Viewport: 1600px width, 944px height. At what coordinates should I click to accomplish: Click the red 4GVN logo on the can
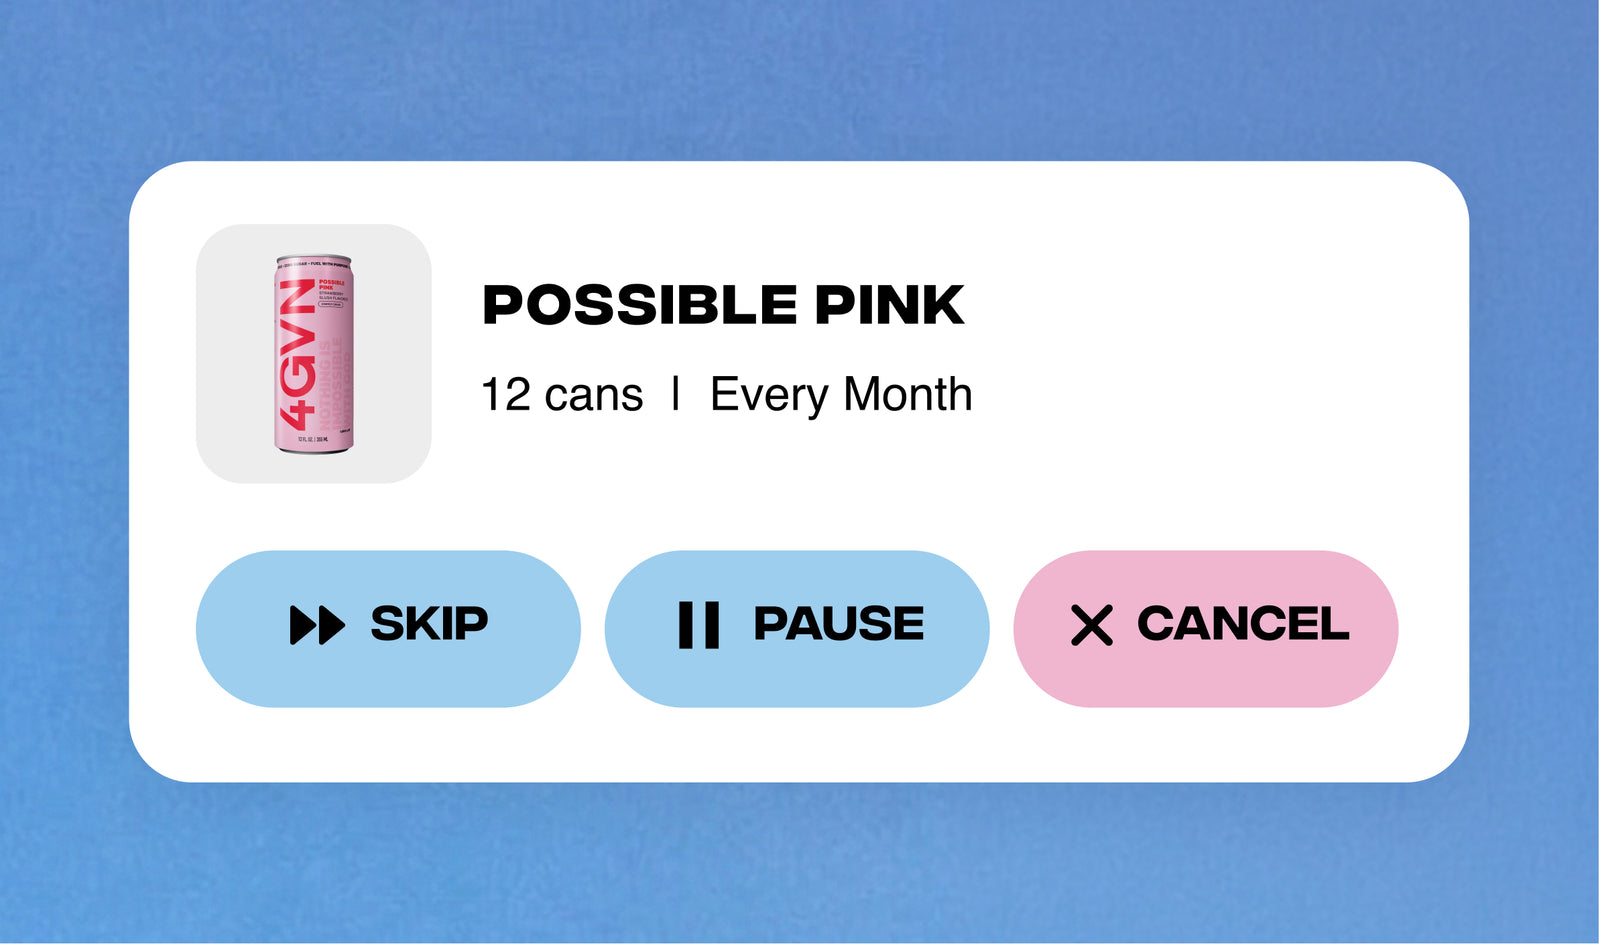pos(297,355)
